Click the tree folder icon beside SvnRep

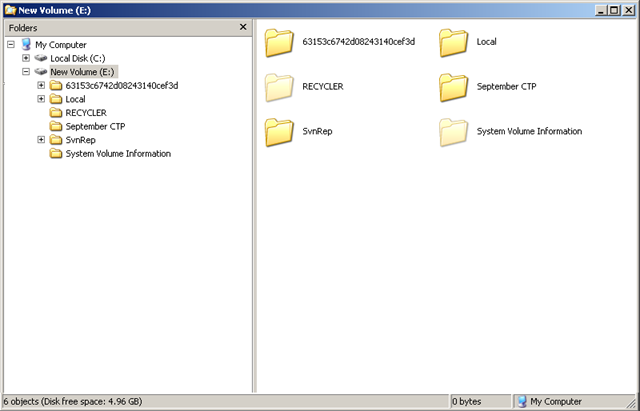pyautogui.click(x=56, y=140)
